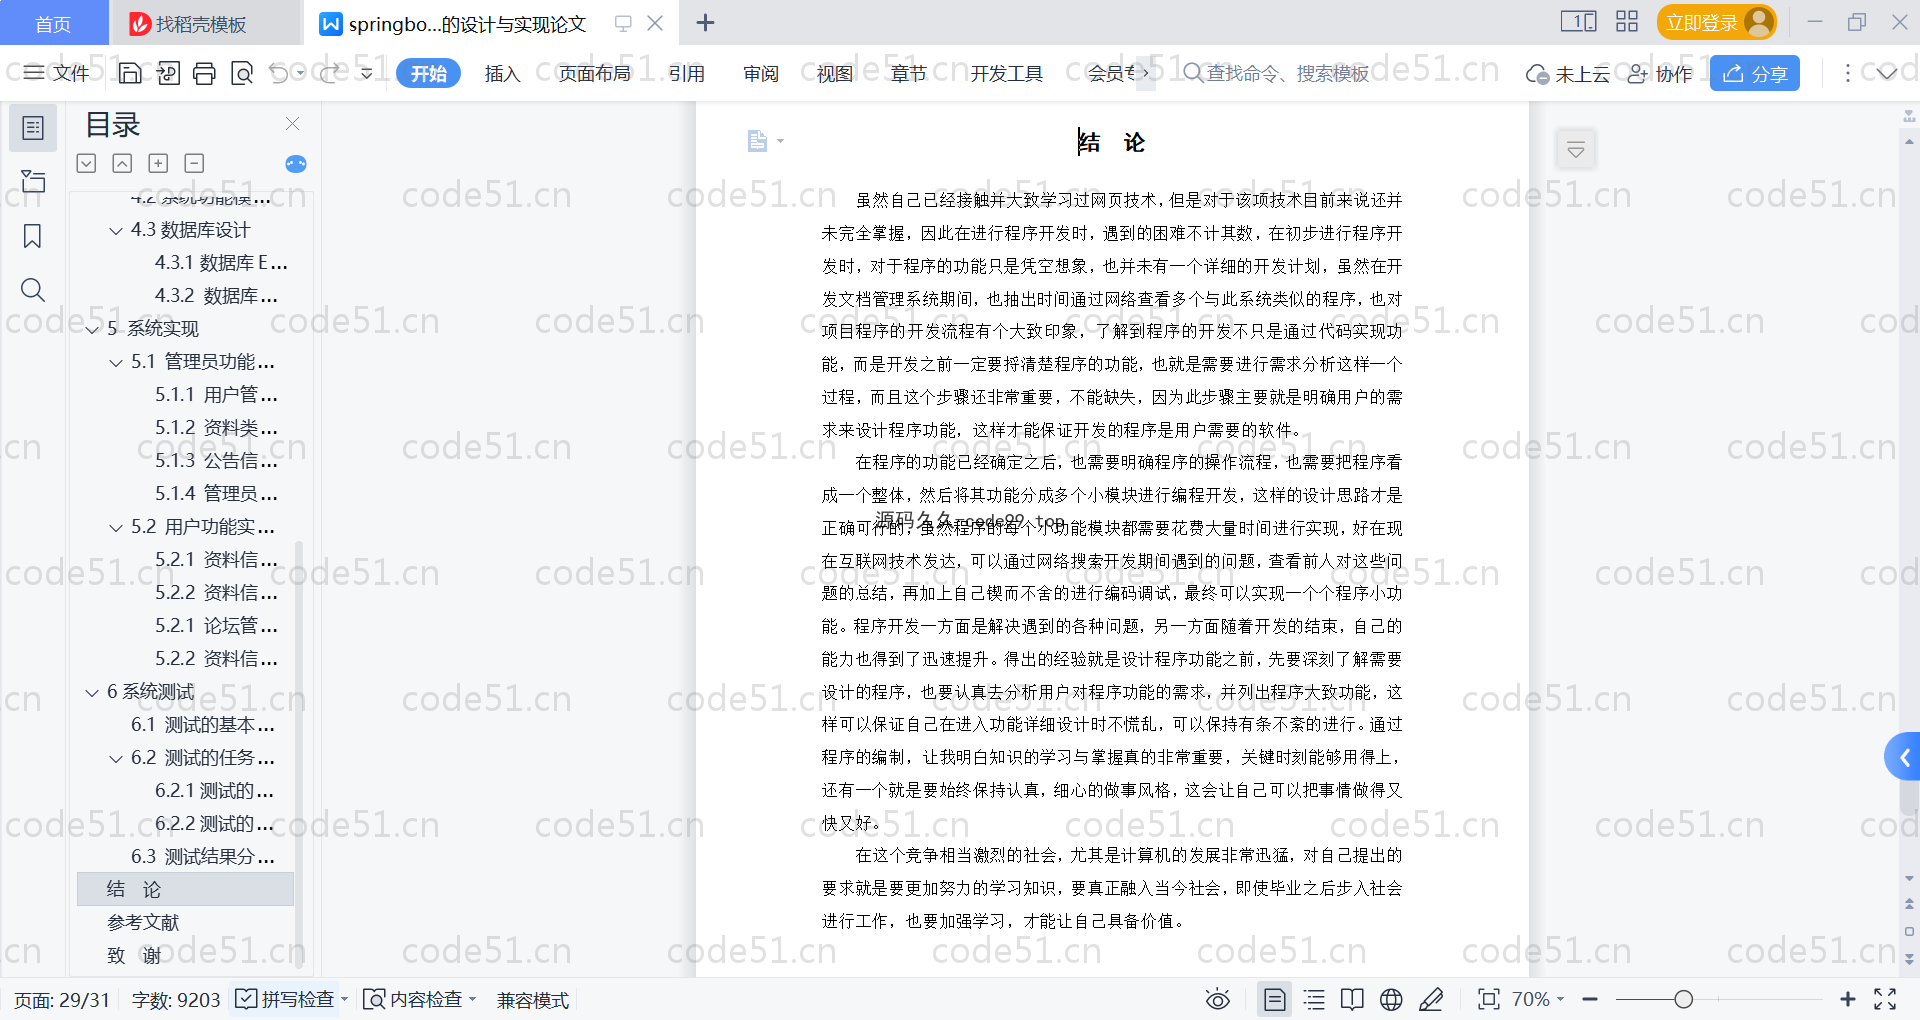
Task: Click the writing mode pen icon
Action: tap(1431, 999)
